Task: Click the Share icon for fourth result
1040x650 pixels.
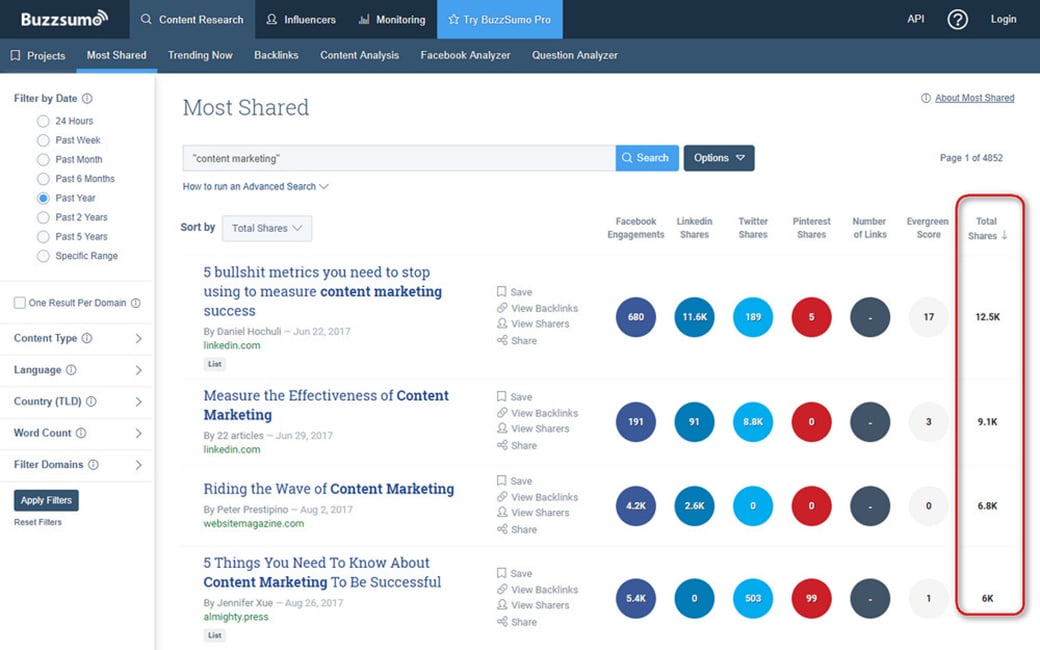Action: 502,622
